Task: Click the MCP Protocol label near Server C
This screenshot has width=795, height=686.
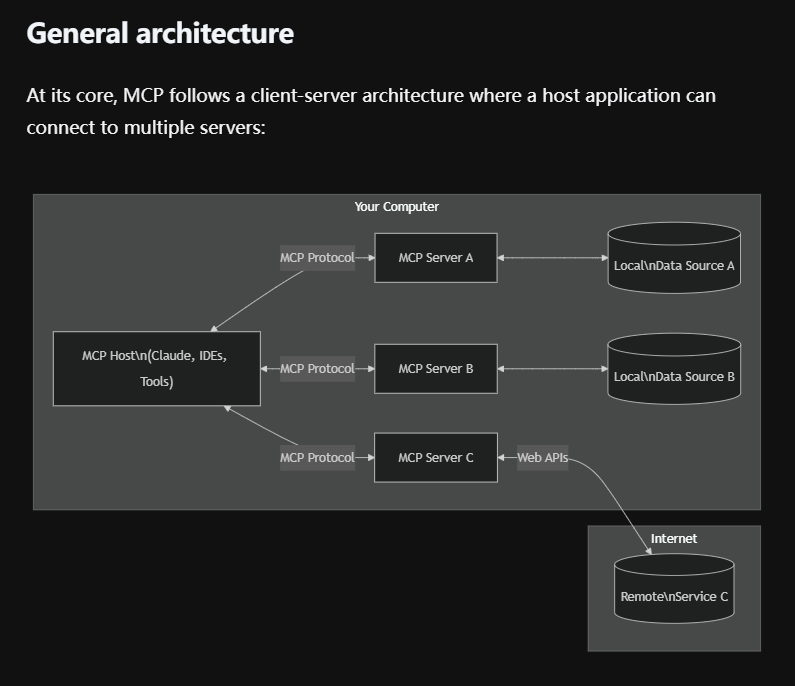Action: point(317,457)
